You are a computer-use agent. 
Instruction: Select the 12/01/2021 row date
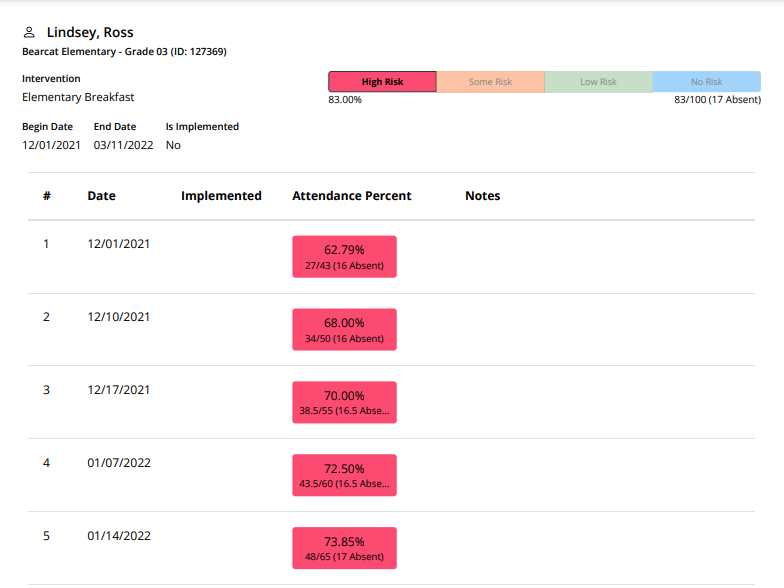pyautogui.click(x=118, y=243)
